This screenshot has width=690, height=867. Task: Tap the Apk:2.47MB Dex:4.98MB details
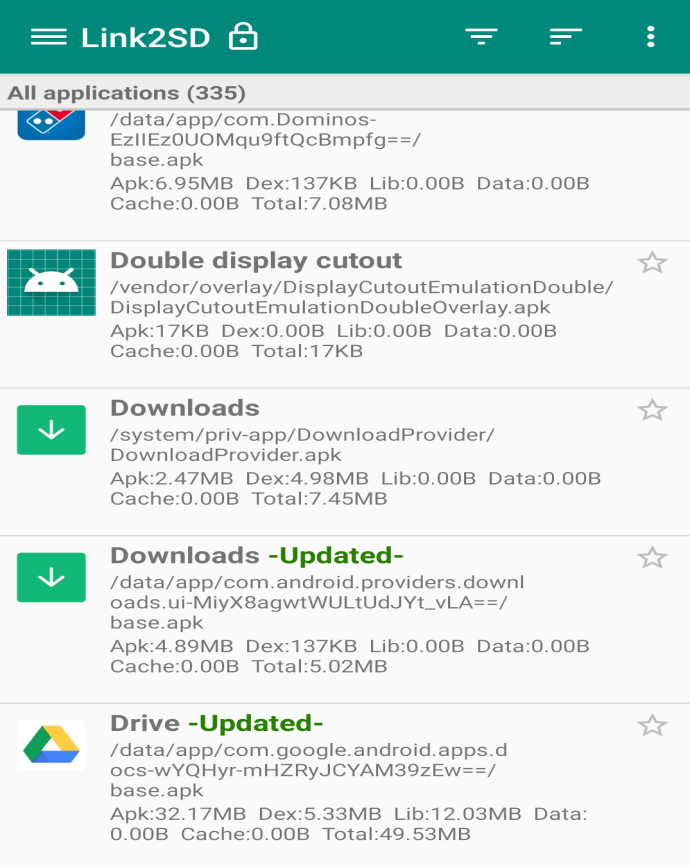click(356, 478)
